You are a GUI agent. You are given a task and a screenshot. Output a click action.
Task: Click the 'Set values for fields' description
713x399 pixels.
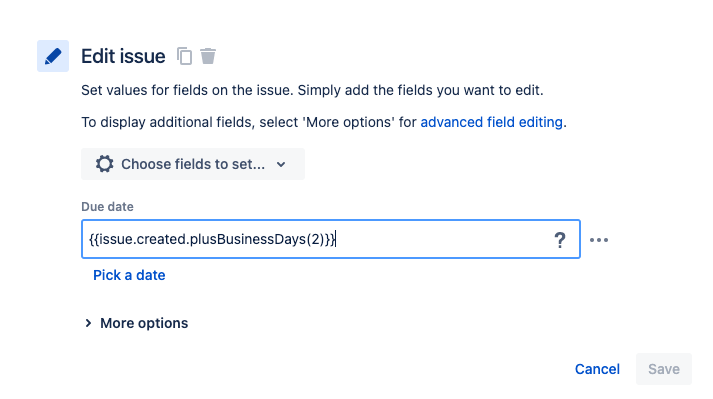pos(312,90)
